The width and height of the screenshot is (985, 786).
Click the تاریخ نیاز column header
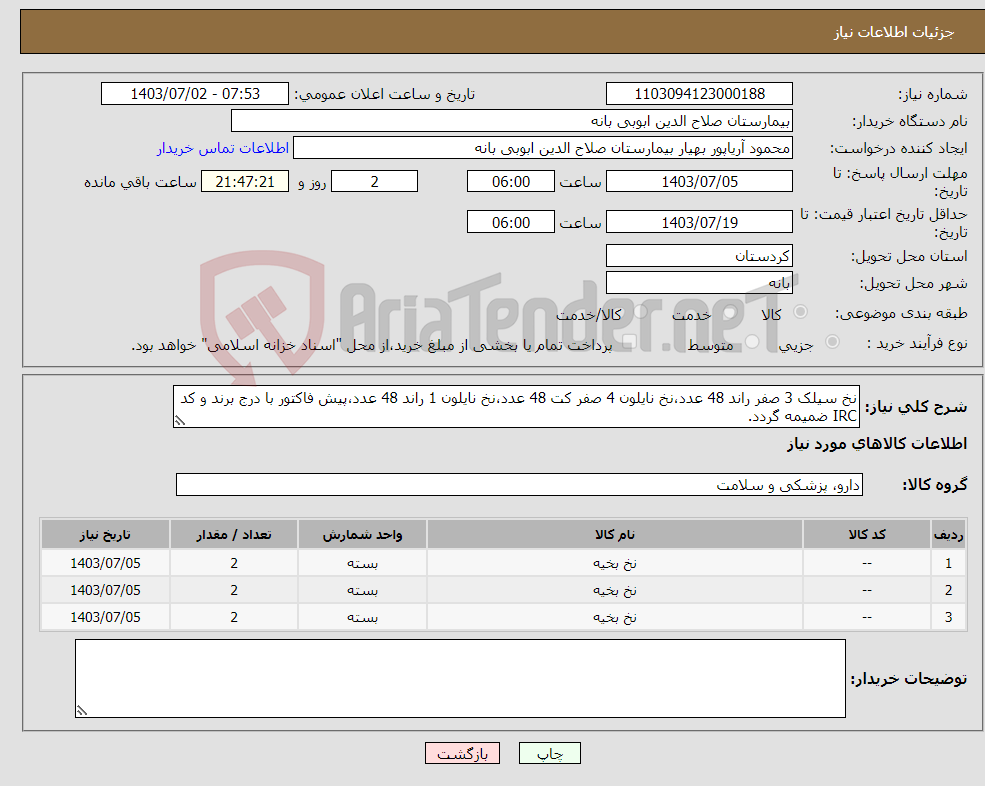[105, 534]
